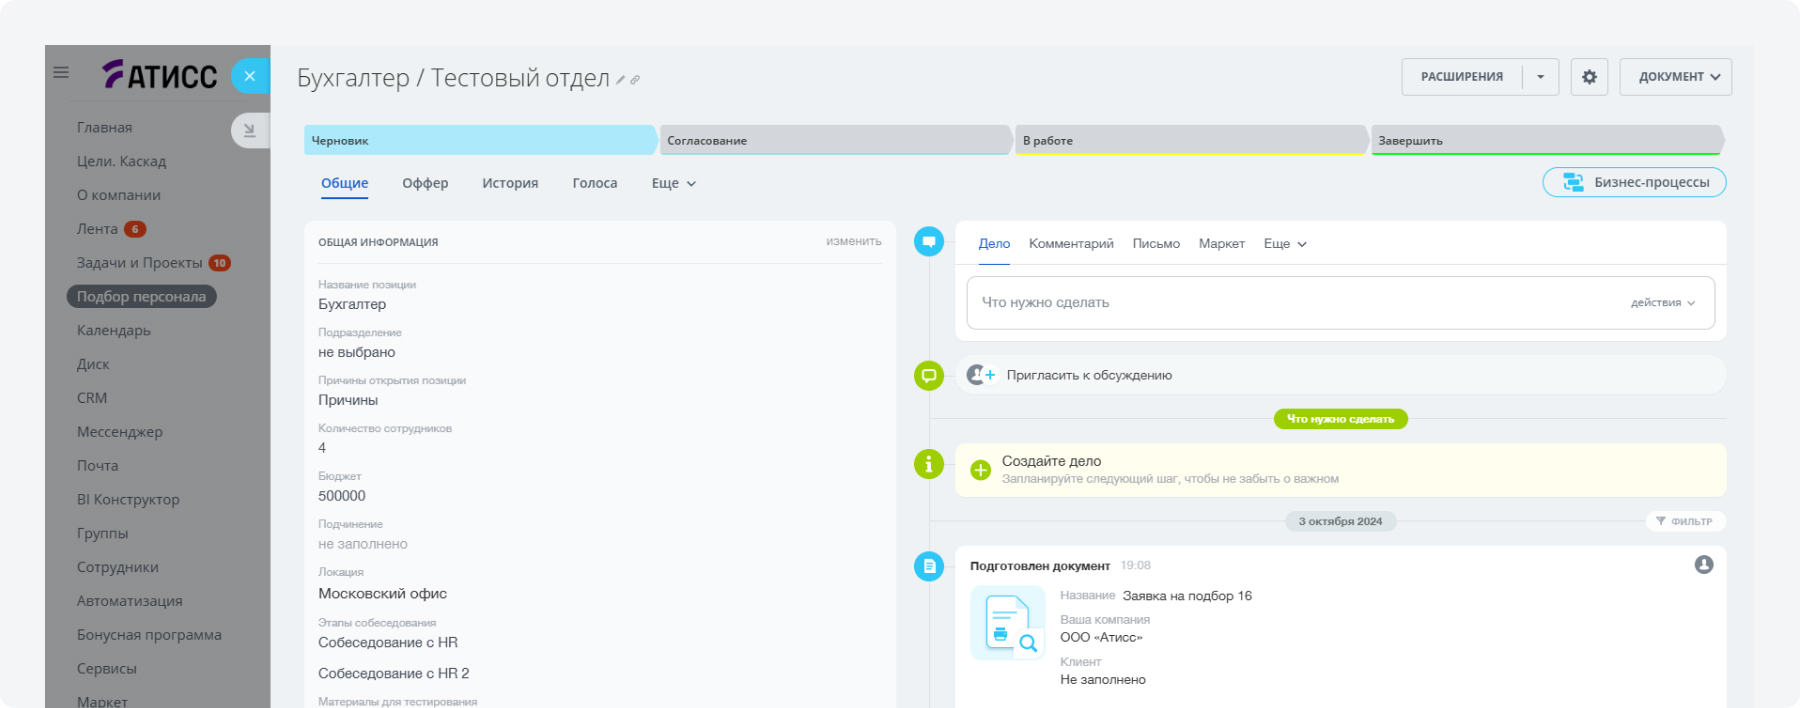Click the Задачи и Проекты badge showing 10

tap(220, 263)
